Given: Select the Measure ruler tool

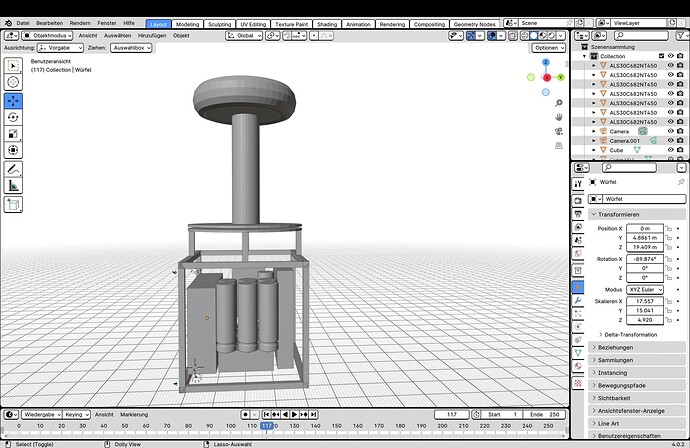Looking at the screenshot, I should pos(13,186).
